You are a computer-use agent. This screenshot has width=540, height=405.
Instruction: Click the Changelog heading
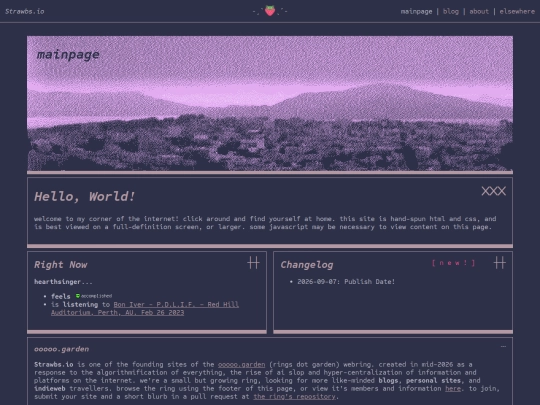307,264
